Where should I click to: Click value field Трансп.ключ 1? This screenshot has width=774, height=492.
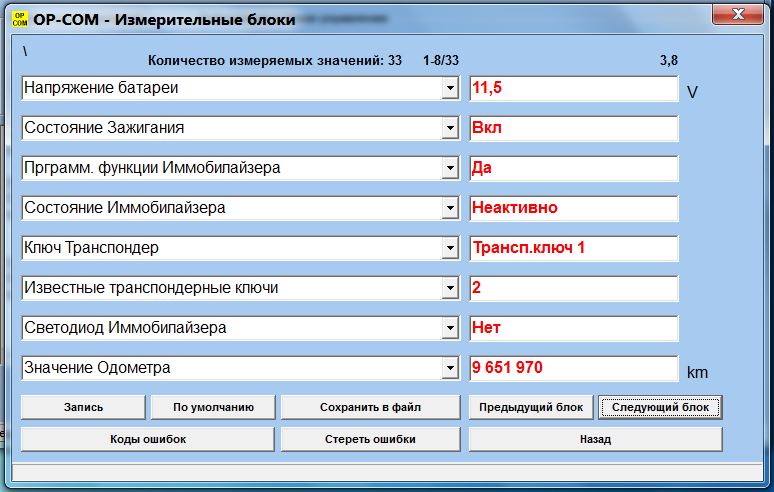click(574, 248)
